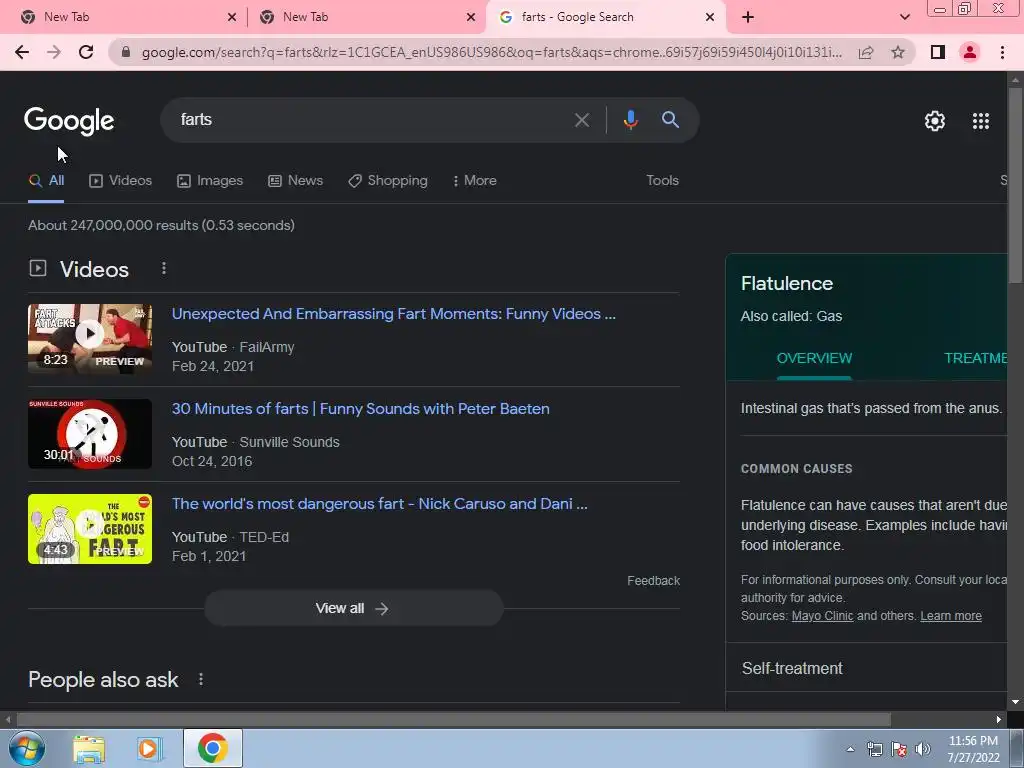Open the Google apps grid
Viewport: 1024px width, 768px height.
[x=980, y=121]
